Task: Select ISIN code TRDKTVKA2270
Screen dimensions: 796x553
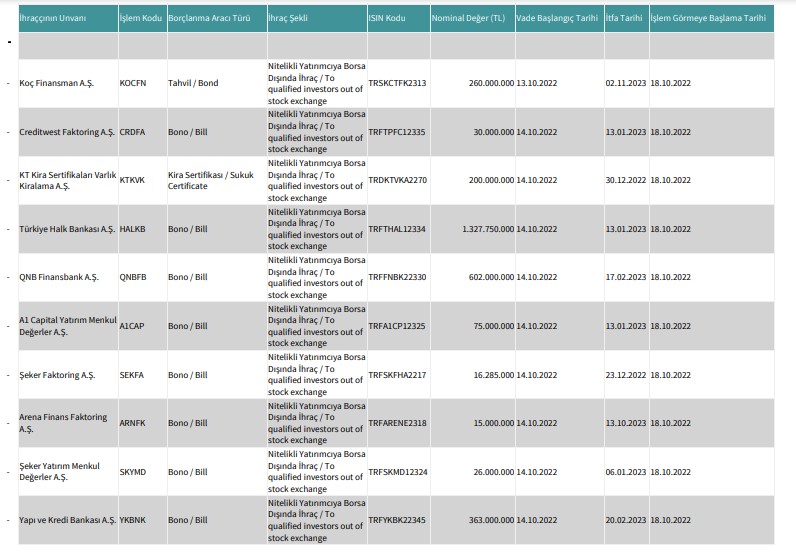Action: 397,180
